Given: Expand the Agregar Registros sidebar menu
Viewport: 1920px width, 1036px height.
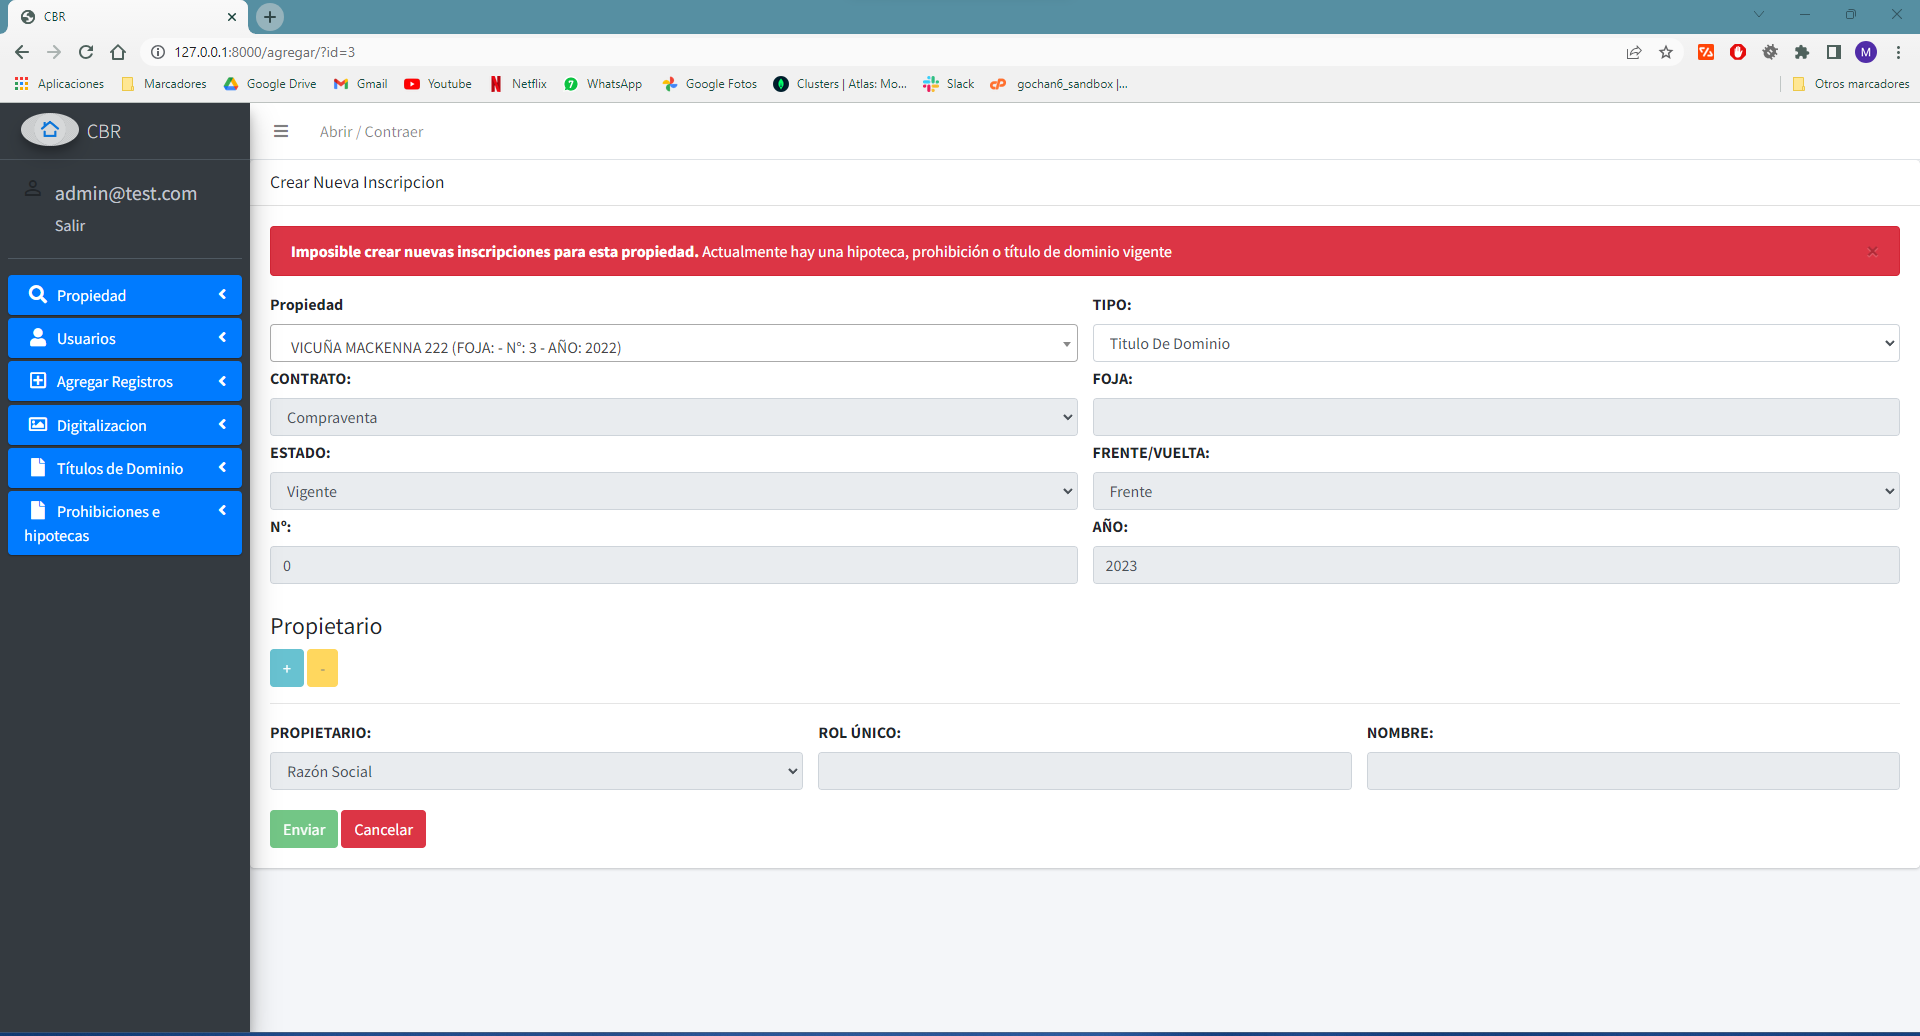Looking at the screenshot, I should pos(125,381).
